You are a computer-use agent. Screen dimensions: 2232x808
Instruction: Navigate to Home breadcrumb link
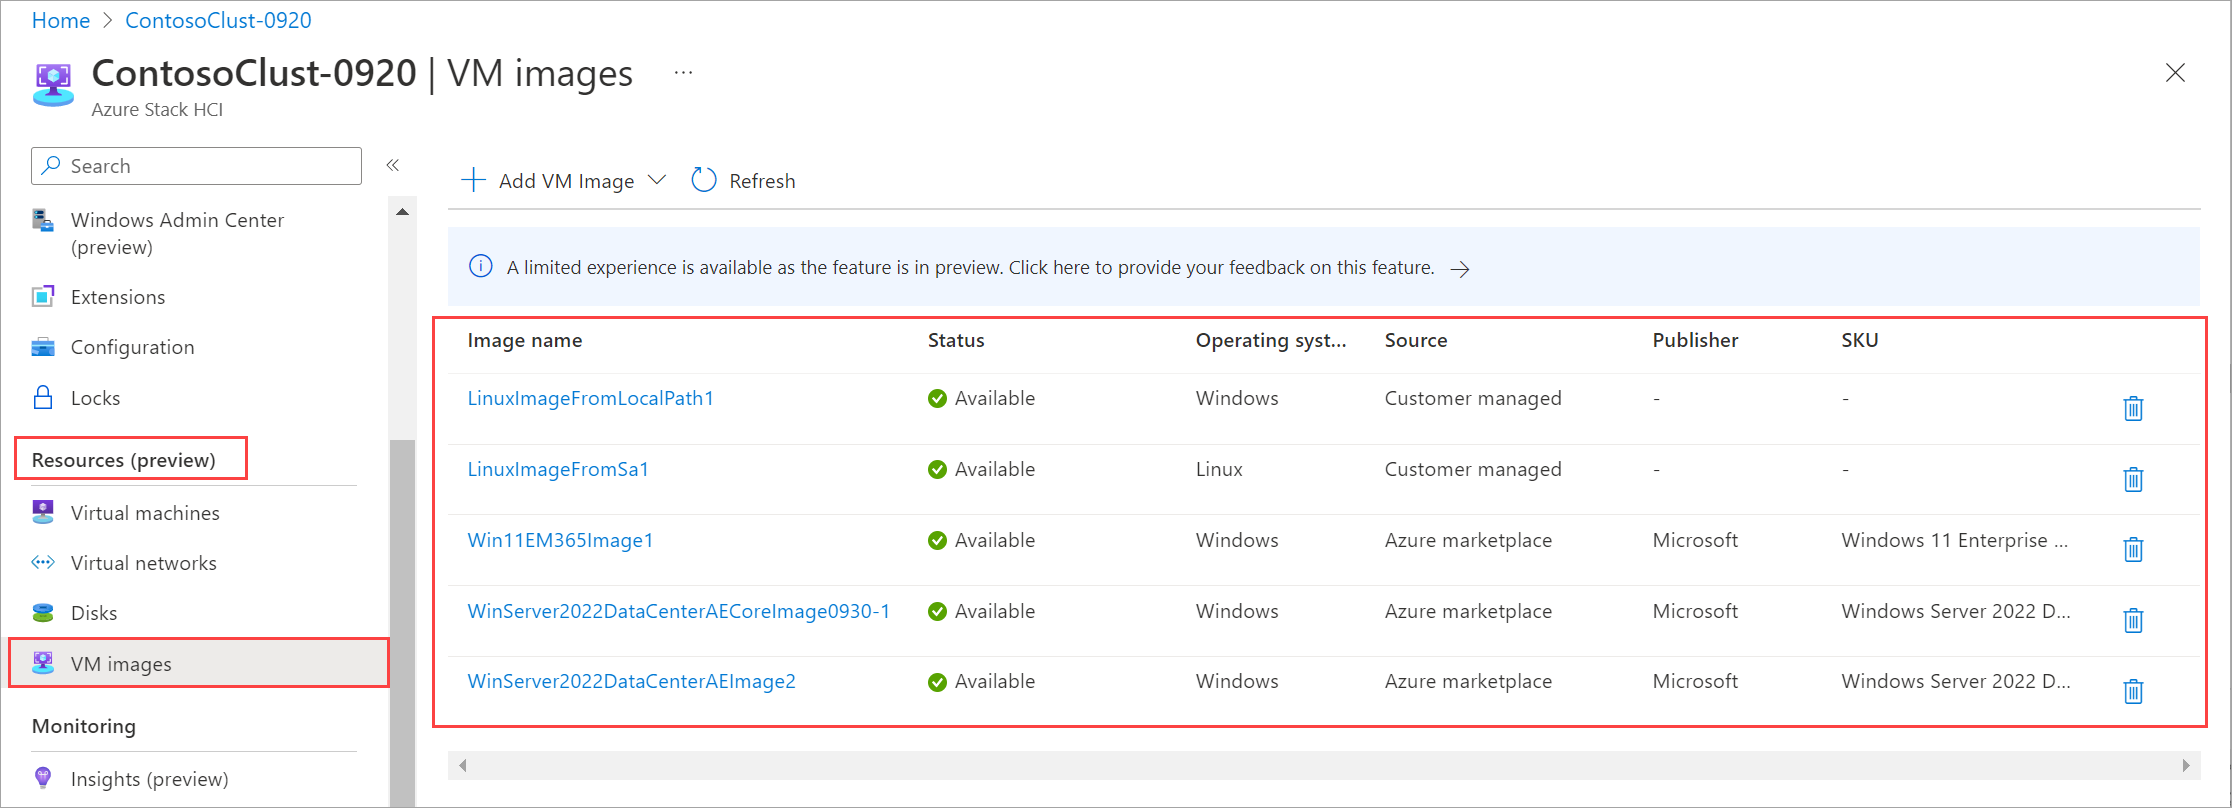pos(61,20)
